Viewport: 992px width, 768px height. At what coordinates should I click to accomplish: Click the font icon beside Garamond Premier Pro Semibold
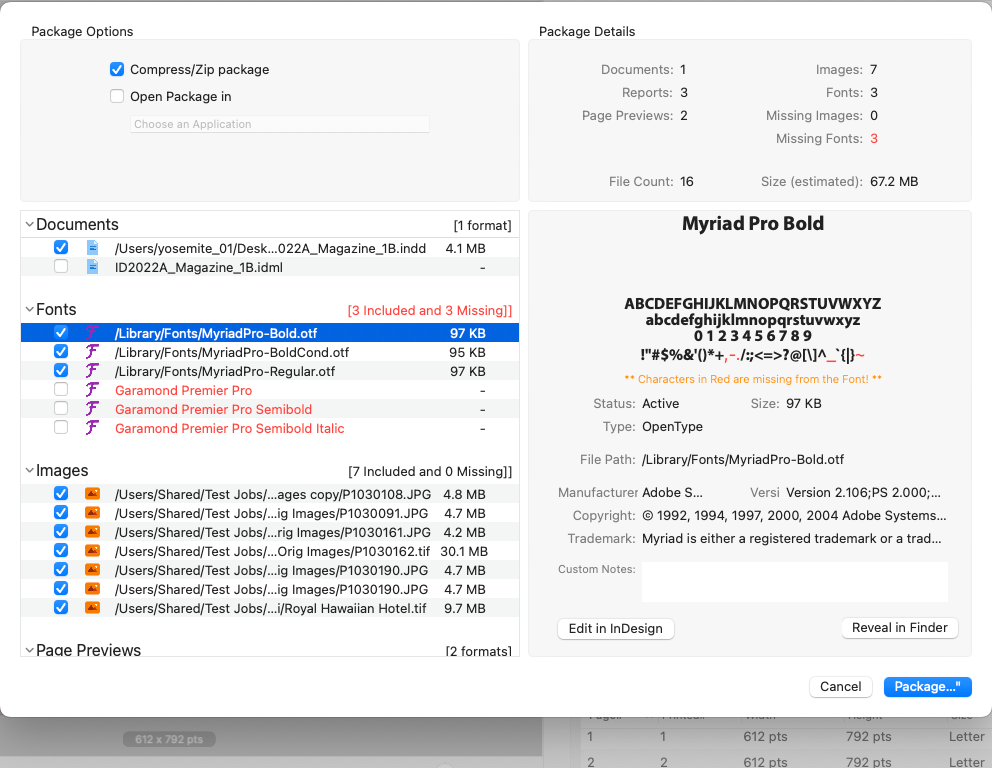point(92,409)
